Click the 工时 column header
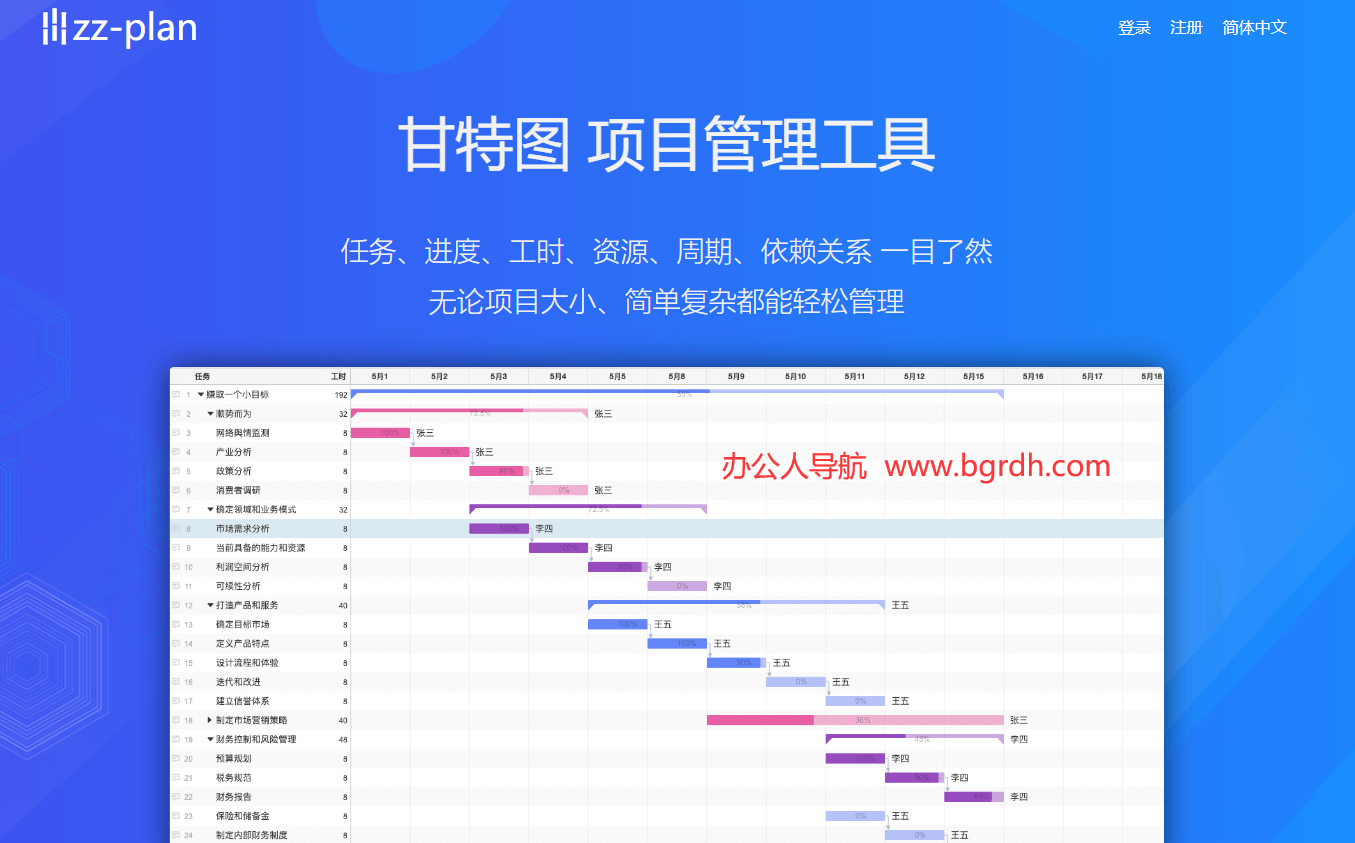 (338, 377)
